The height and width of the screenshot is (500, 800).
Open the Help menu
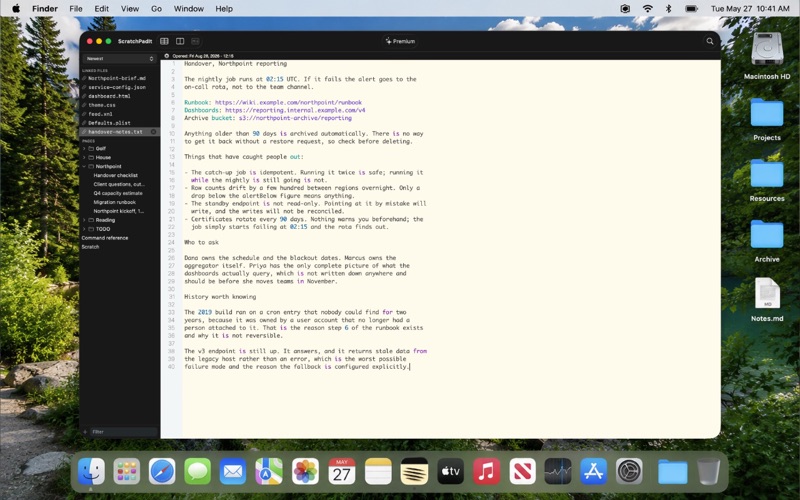(224, 9)
